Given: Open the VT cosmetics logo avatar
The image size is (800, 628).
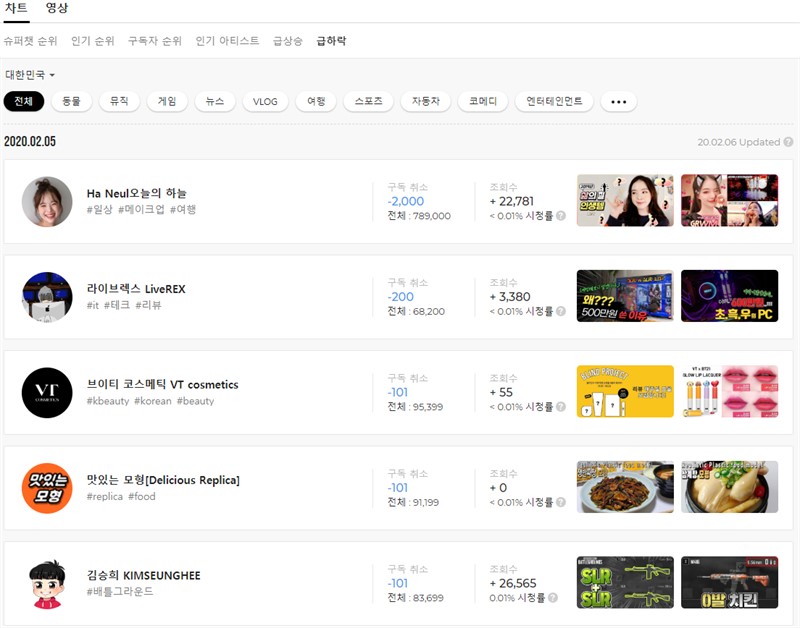Looking at the screenshot, I should (47, 393).
